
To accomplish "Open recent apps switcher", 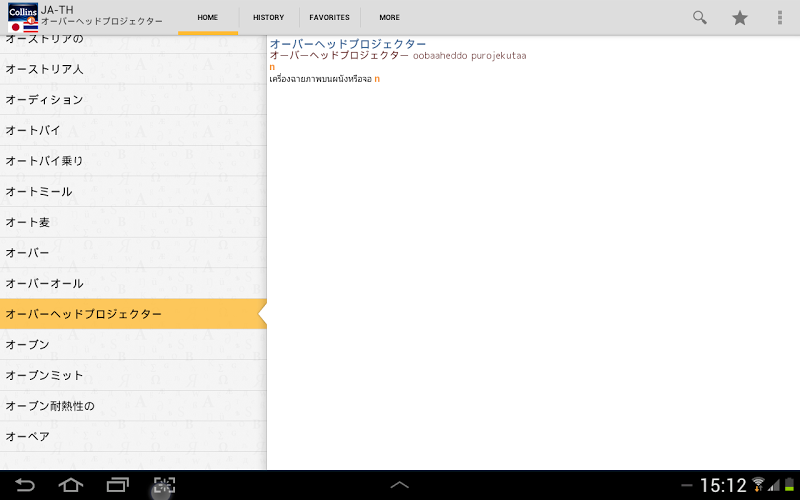I will point(117,485).
